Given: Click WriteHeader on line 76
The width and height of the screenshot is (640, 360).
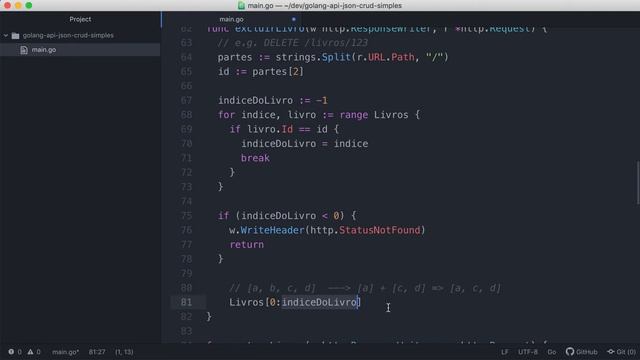Looking at the screenshot, I should [272, 230].
